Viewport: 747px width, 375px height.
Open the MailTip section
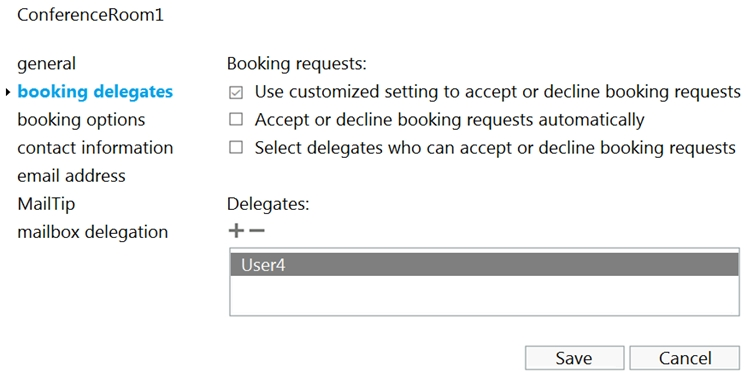pyautogui.click(x=46, y=204)
